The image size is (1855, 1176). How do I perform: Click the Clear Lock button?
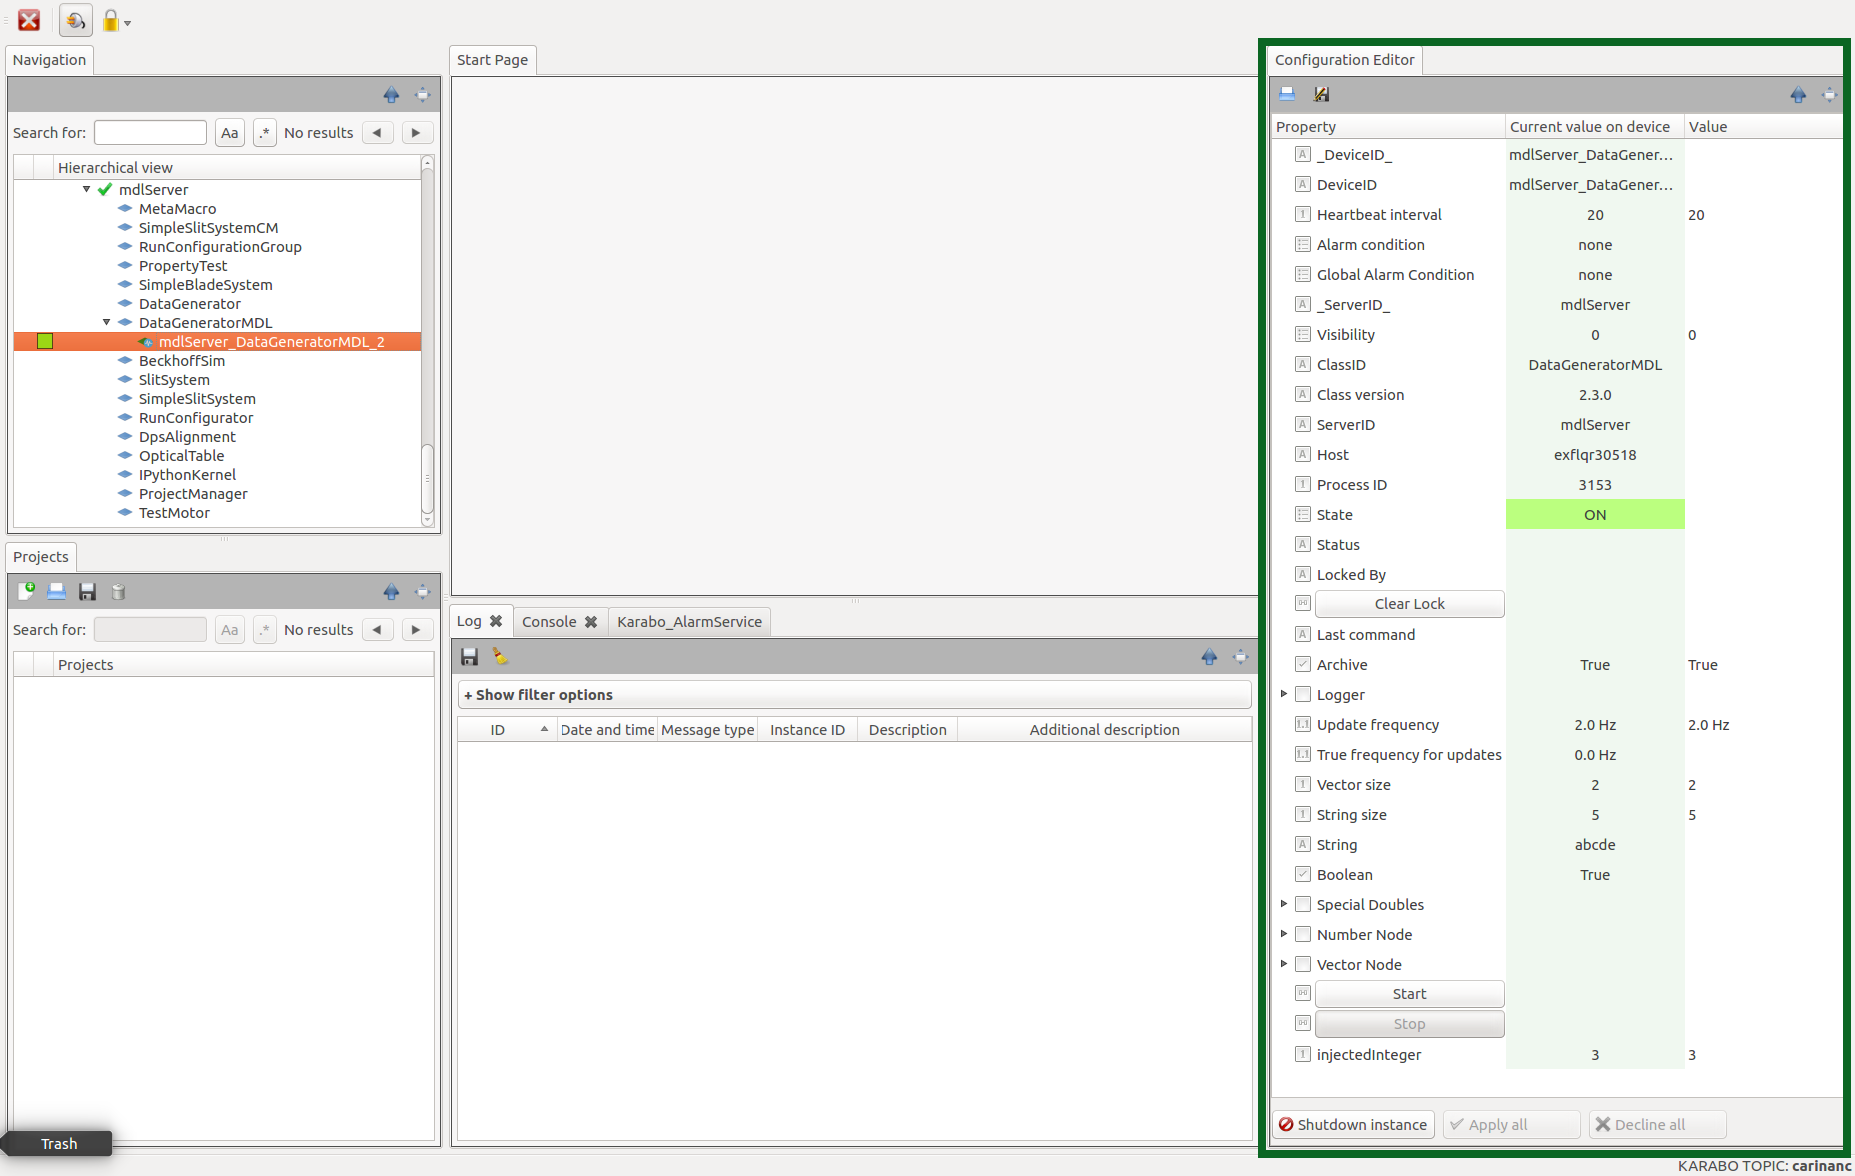pyautogui.click(x=1409, y=604)
